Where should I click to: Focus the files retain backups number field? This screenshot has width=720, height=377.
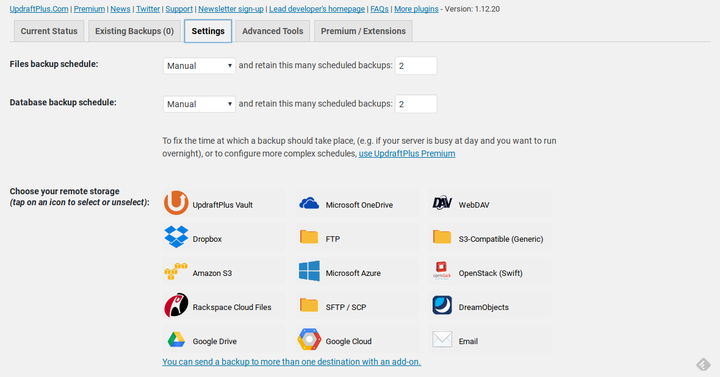pyautogui.click(x=416, y=66)
